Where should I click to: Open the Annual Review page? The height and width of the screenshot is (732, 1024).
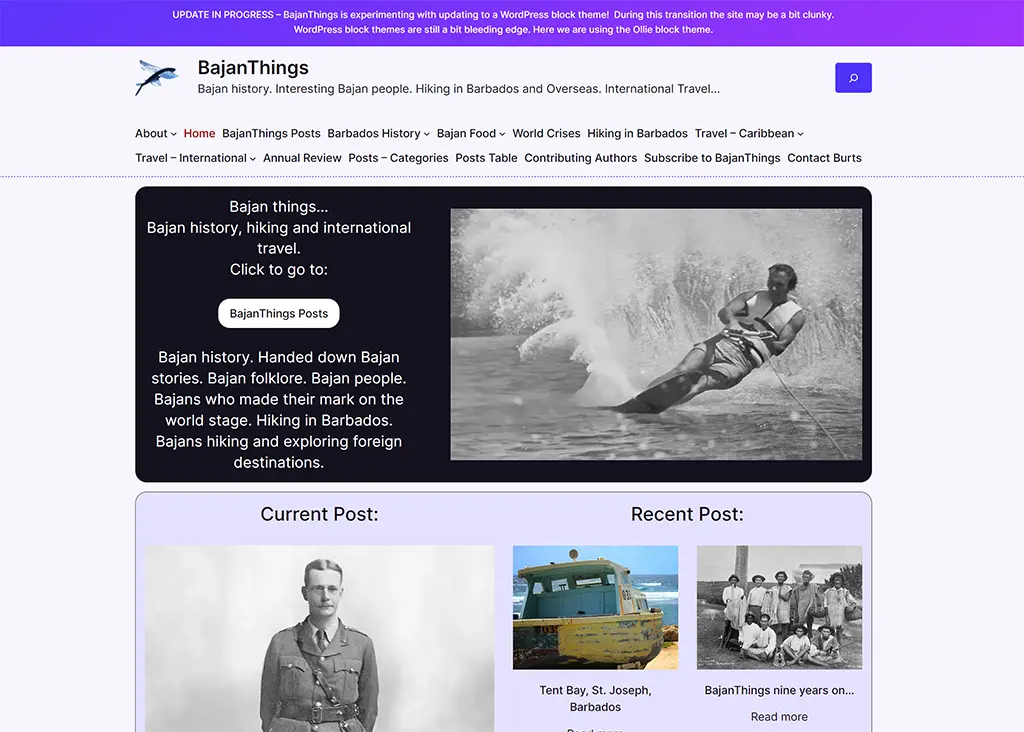(x=302, y=158)
